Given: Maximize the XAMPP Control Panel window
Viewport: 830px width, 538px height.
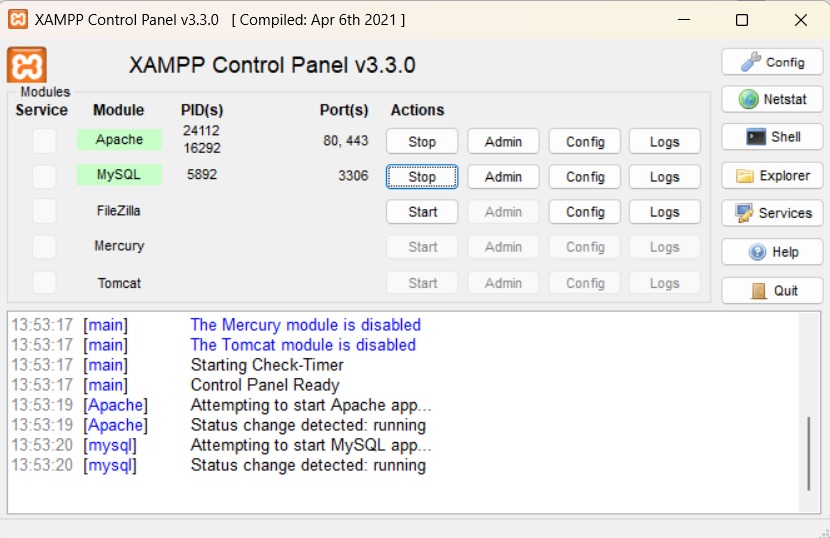Looking at the screenshot, I should pyautogui.click(x=742, y=20).
